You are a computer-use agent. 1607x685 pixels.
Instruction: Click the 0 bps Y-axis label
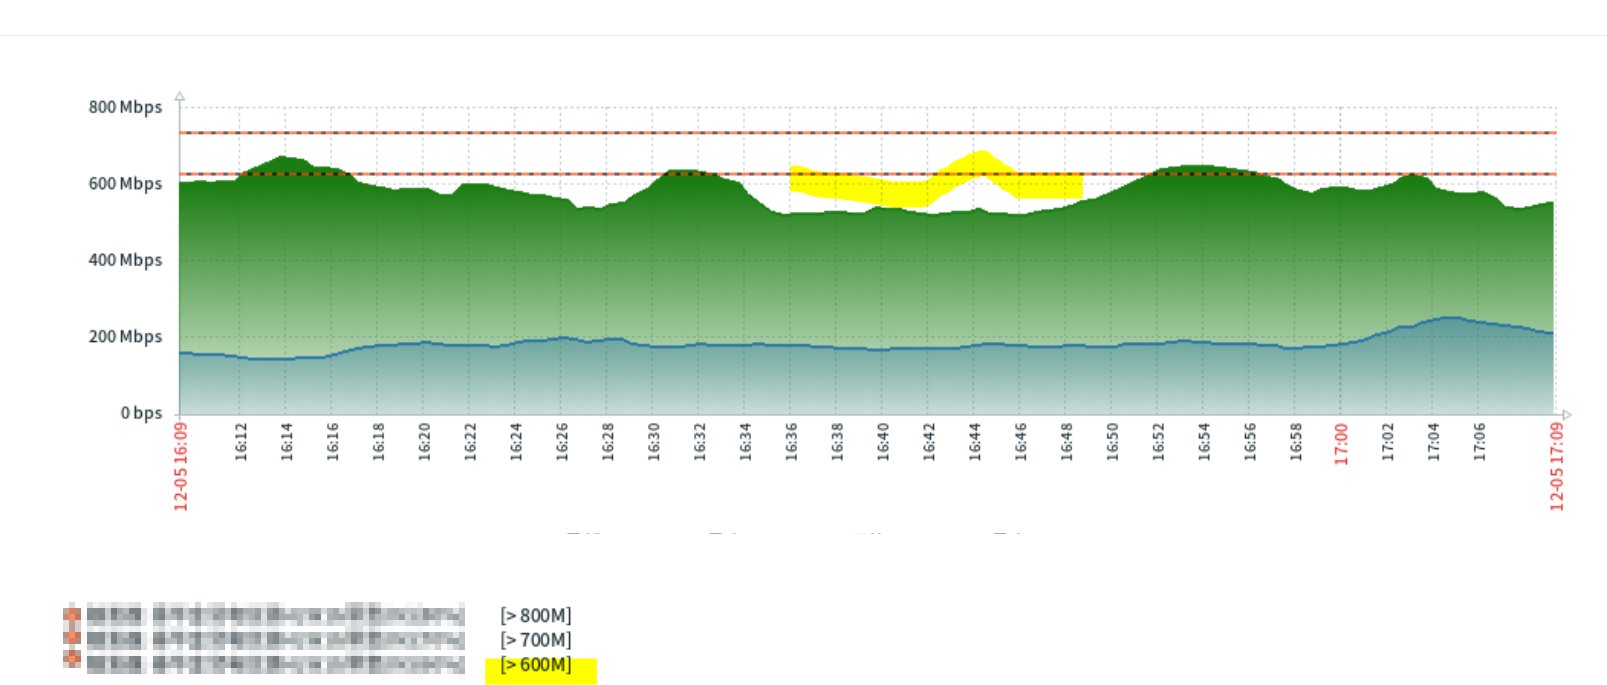[141, 413]
